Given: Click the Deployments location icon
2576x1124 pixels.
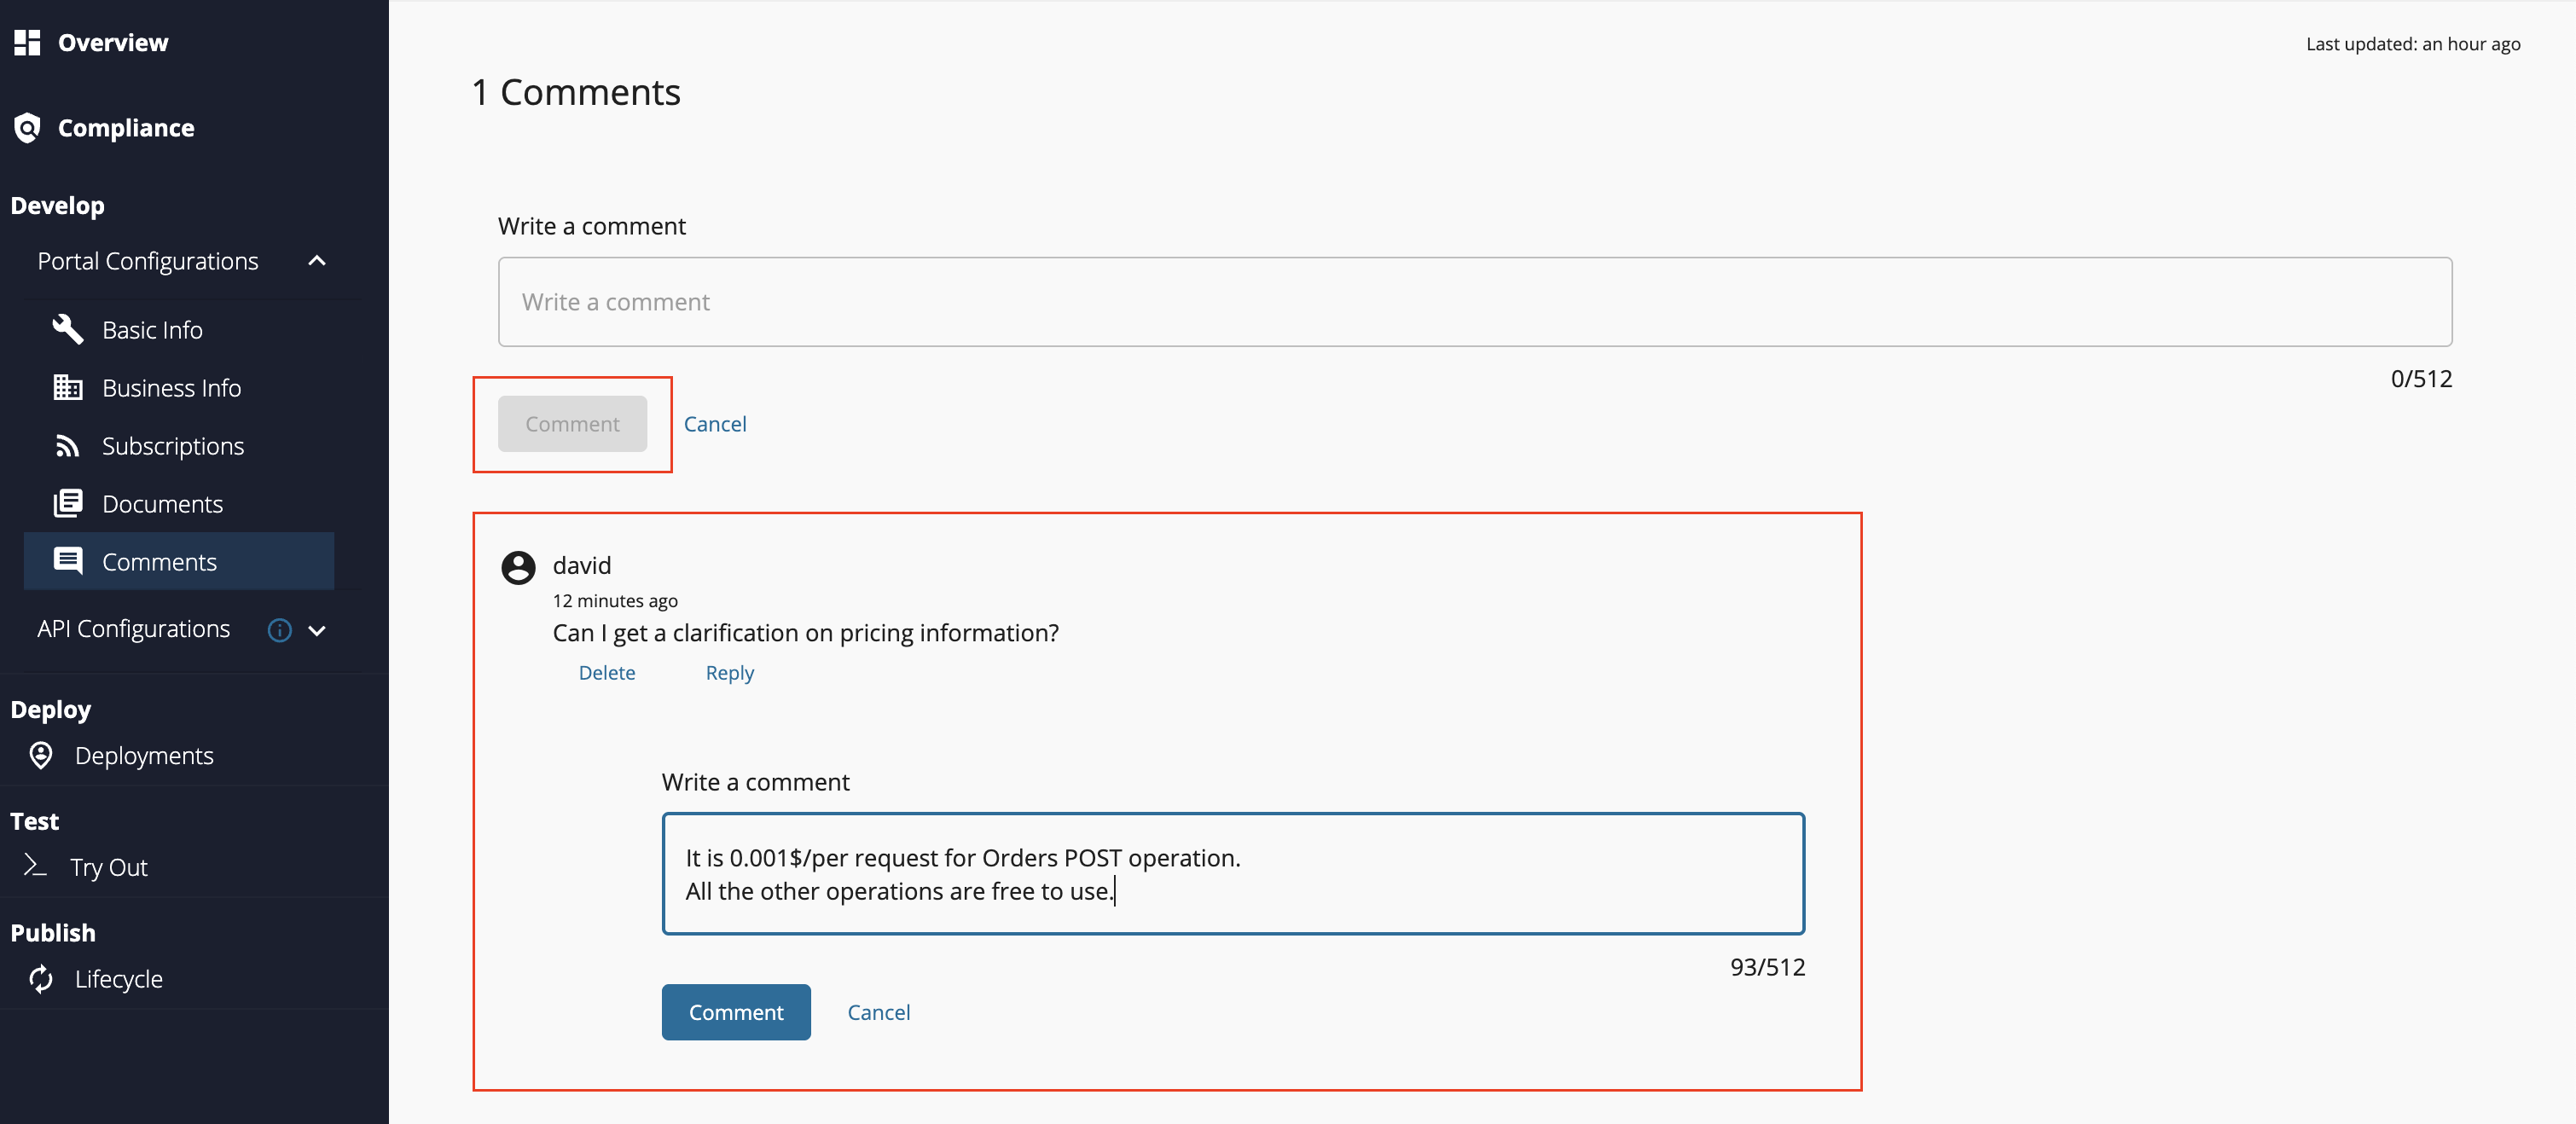Looking at the screenshot, I should tap(41, 755).
